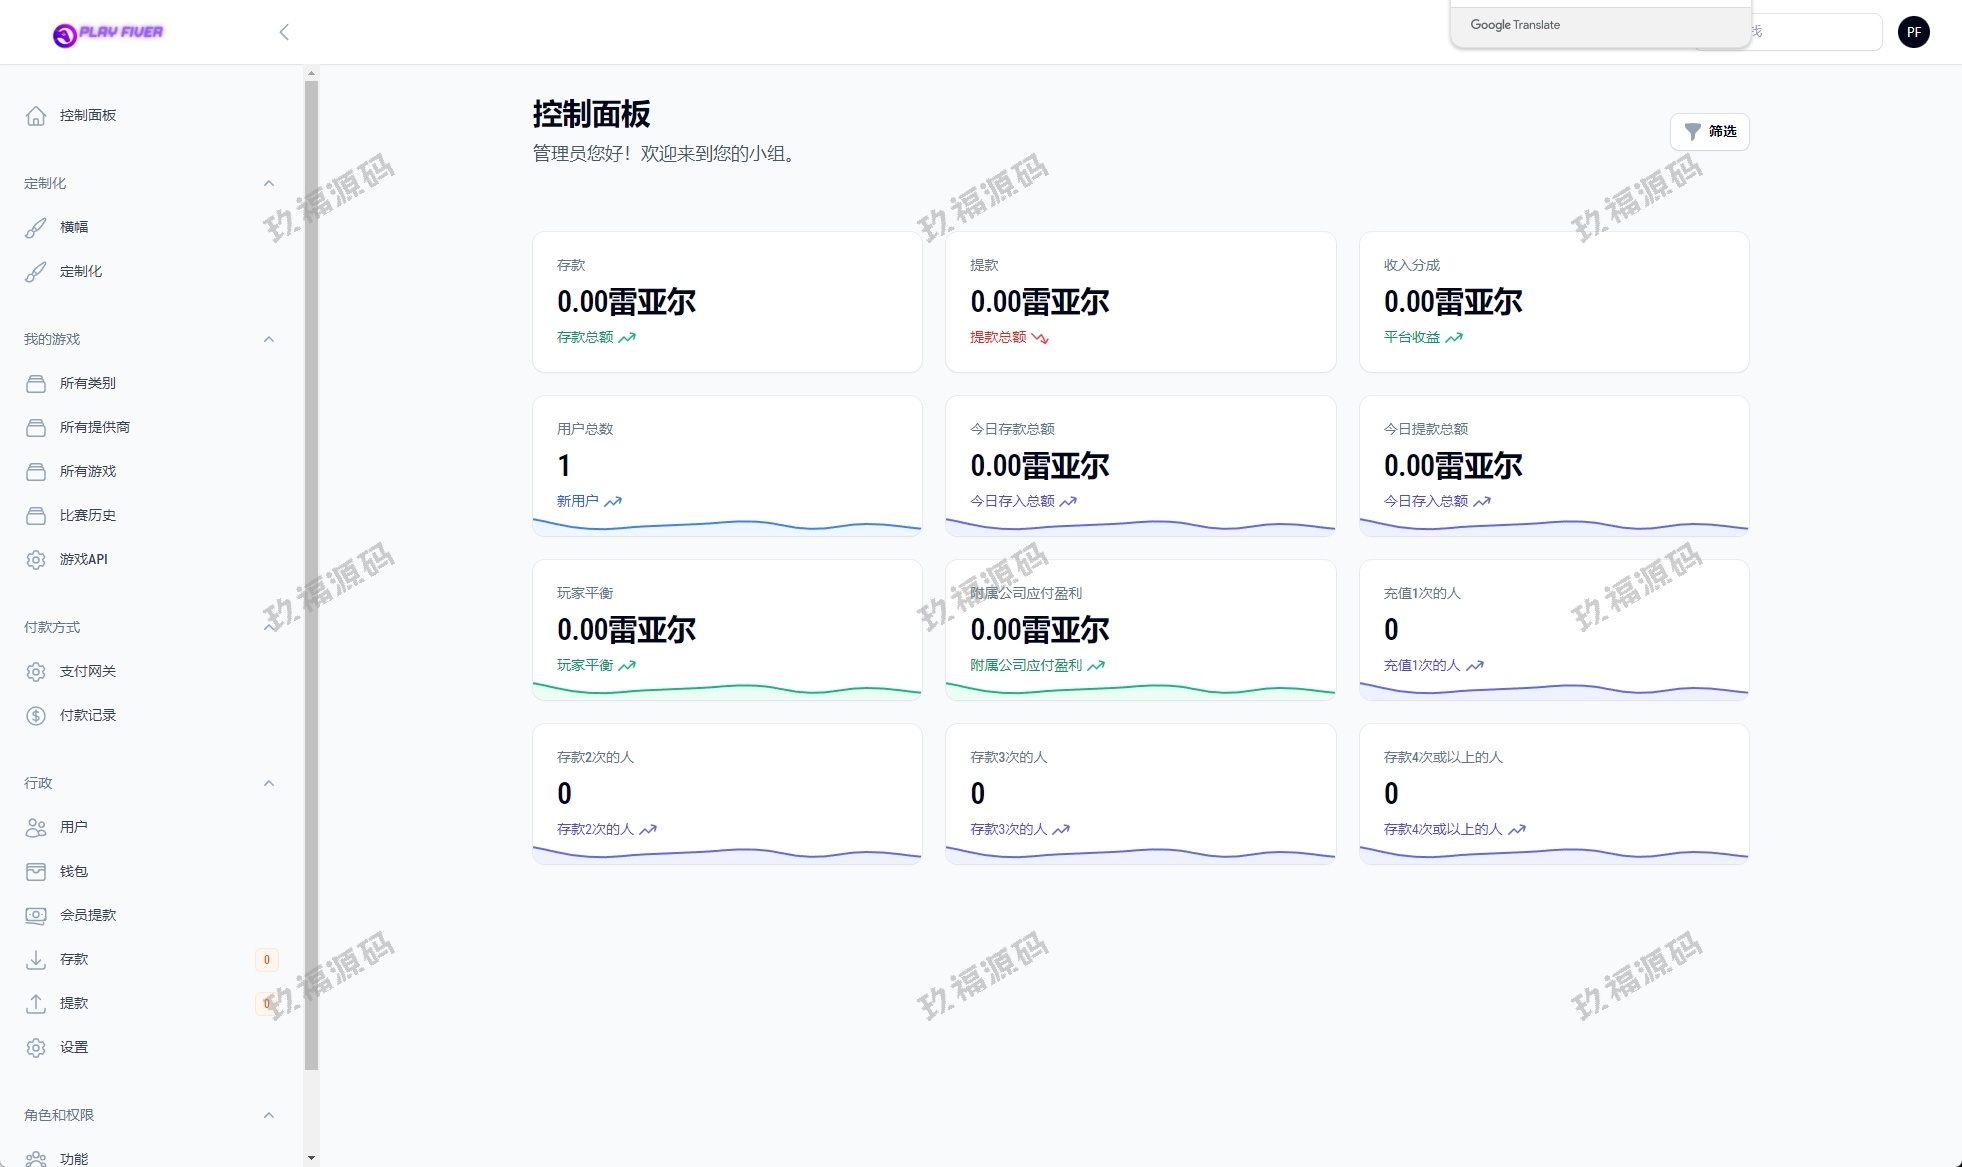Click the dollar icon beside 付款记录
Screen dimensions: 1962x1167
[36, 715]
